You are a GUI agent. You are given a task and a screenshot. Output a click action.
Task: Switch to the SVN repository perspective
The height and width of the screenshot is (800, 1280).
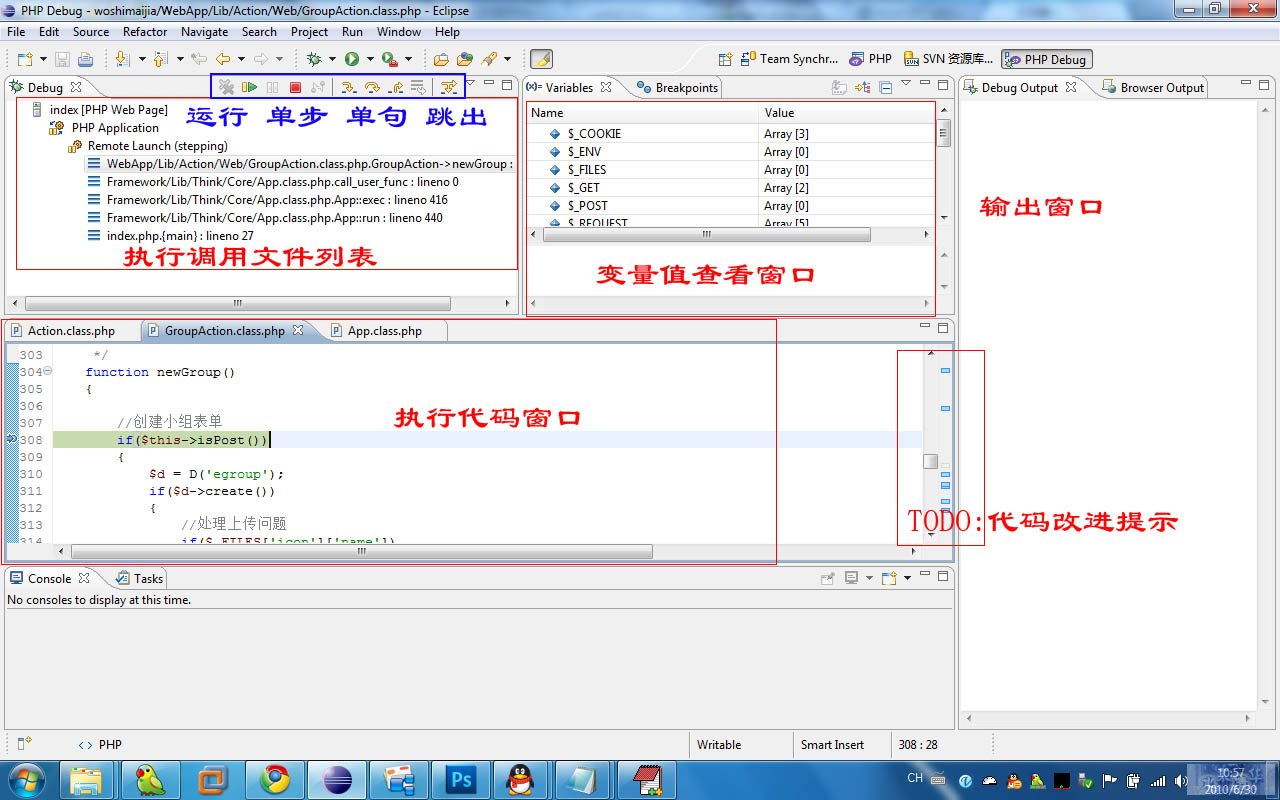pos(948,59)
